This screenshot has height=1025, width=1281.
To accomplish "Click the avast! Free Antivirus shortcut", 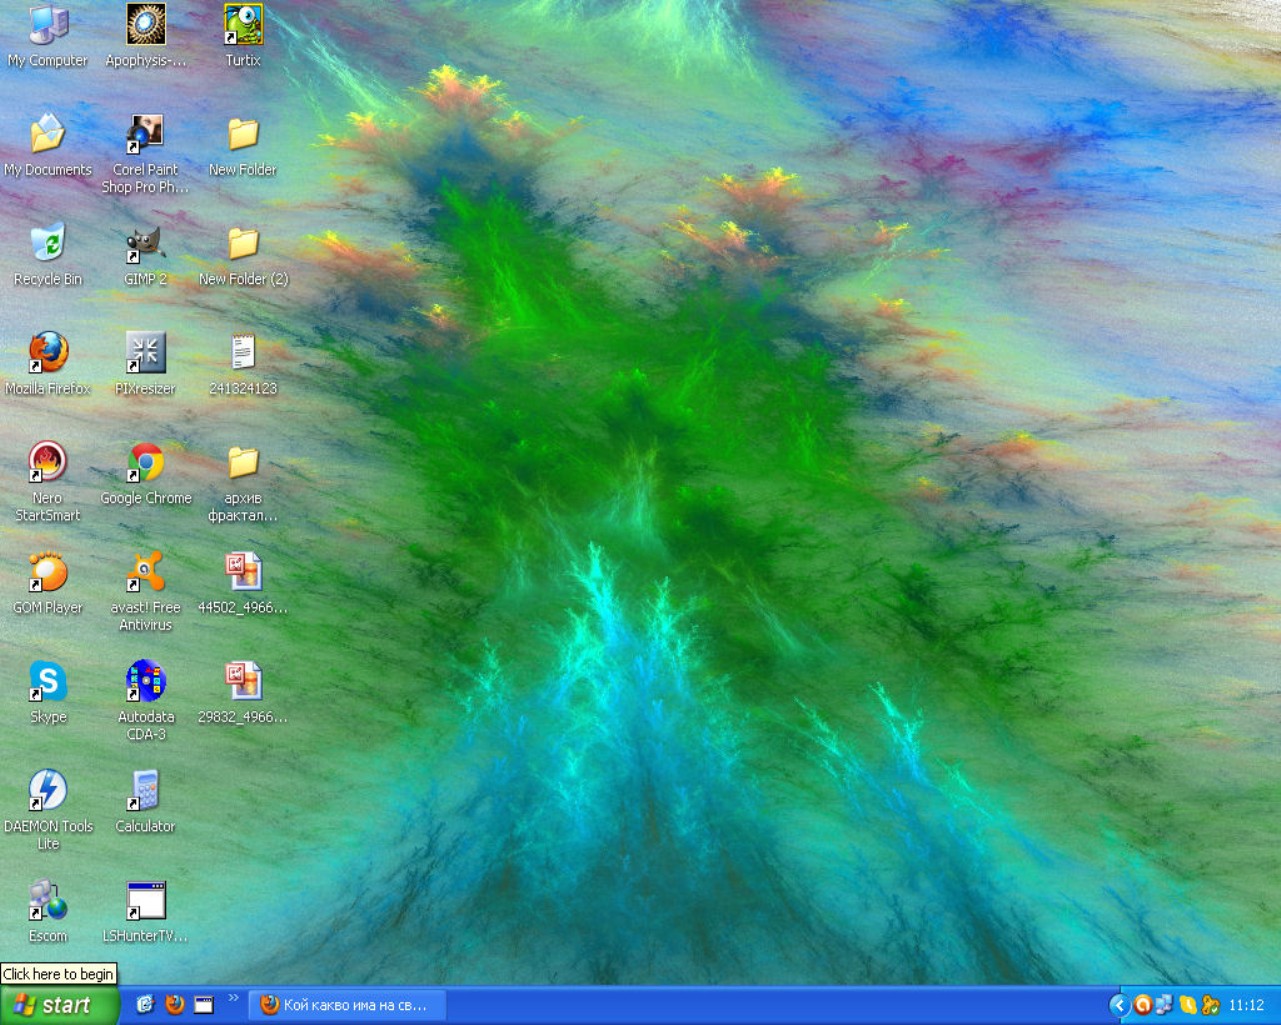I will (146, 574).
